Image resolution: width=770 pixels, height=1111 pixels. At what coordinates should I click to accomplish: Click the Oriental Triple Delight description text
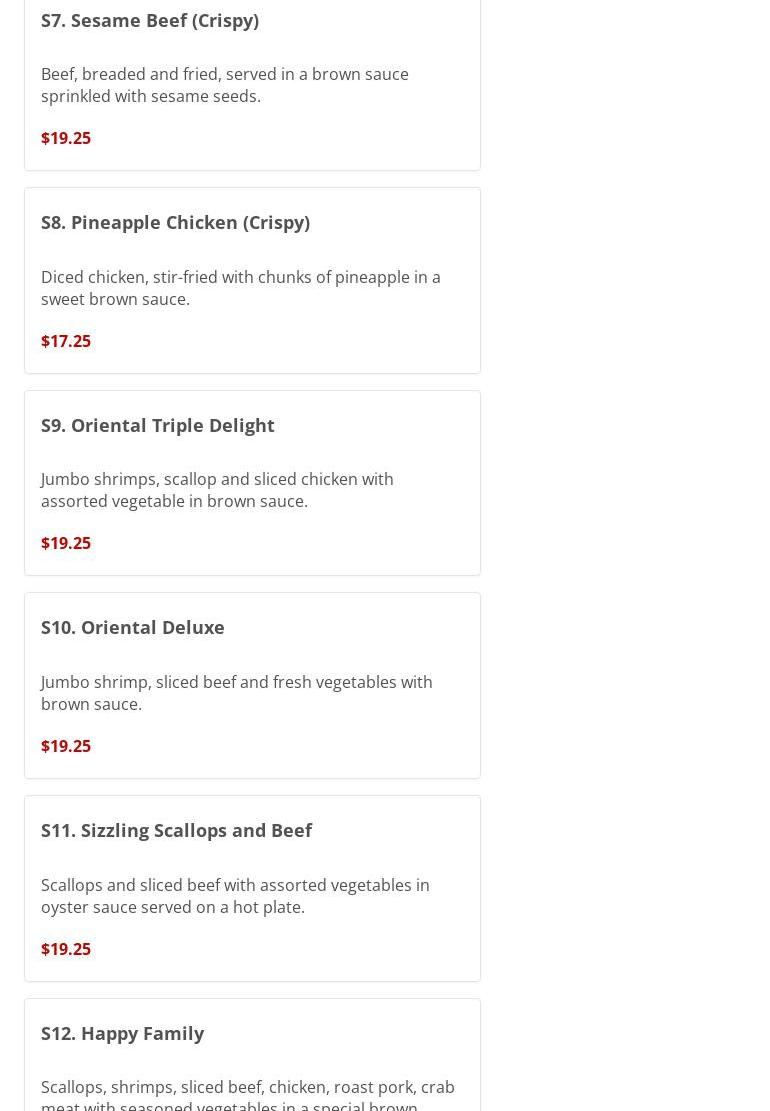(217, 490)
